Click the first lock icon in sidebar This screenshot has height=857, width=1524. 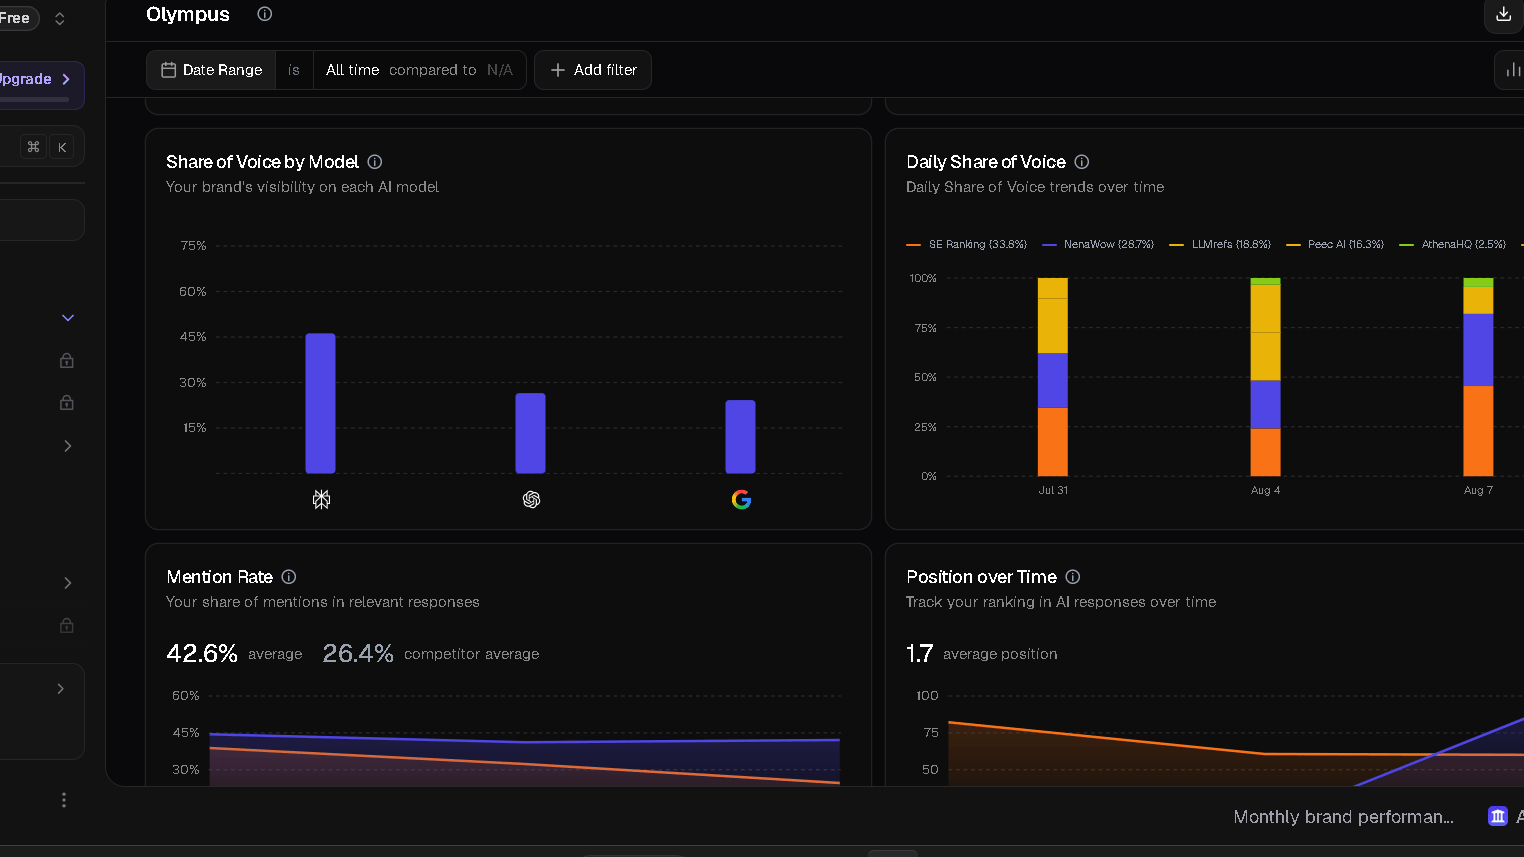67,360
